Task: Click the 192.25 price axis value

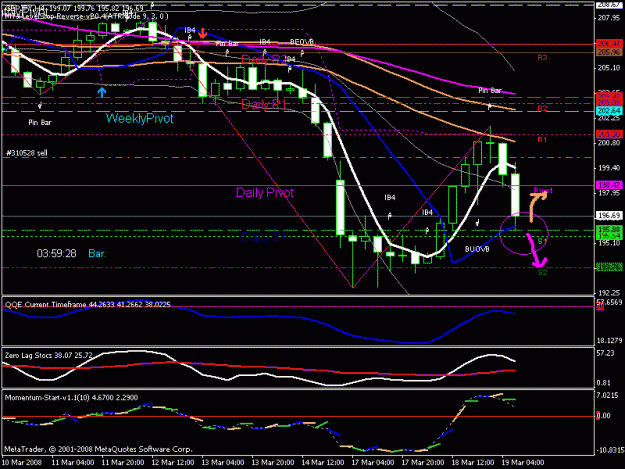Action: 609,292
